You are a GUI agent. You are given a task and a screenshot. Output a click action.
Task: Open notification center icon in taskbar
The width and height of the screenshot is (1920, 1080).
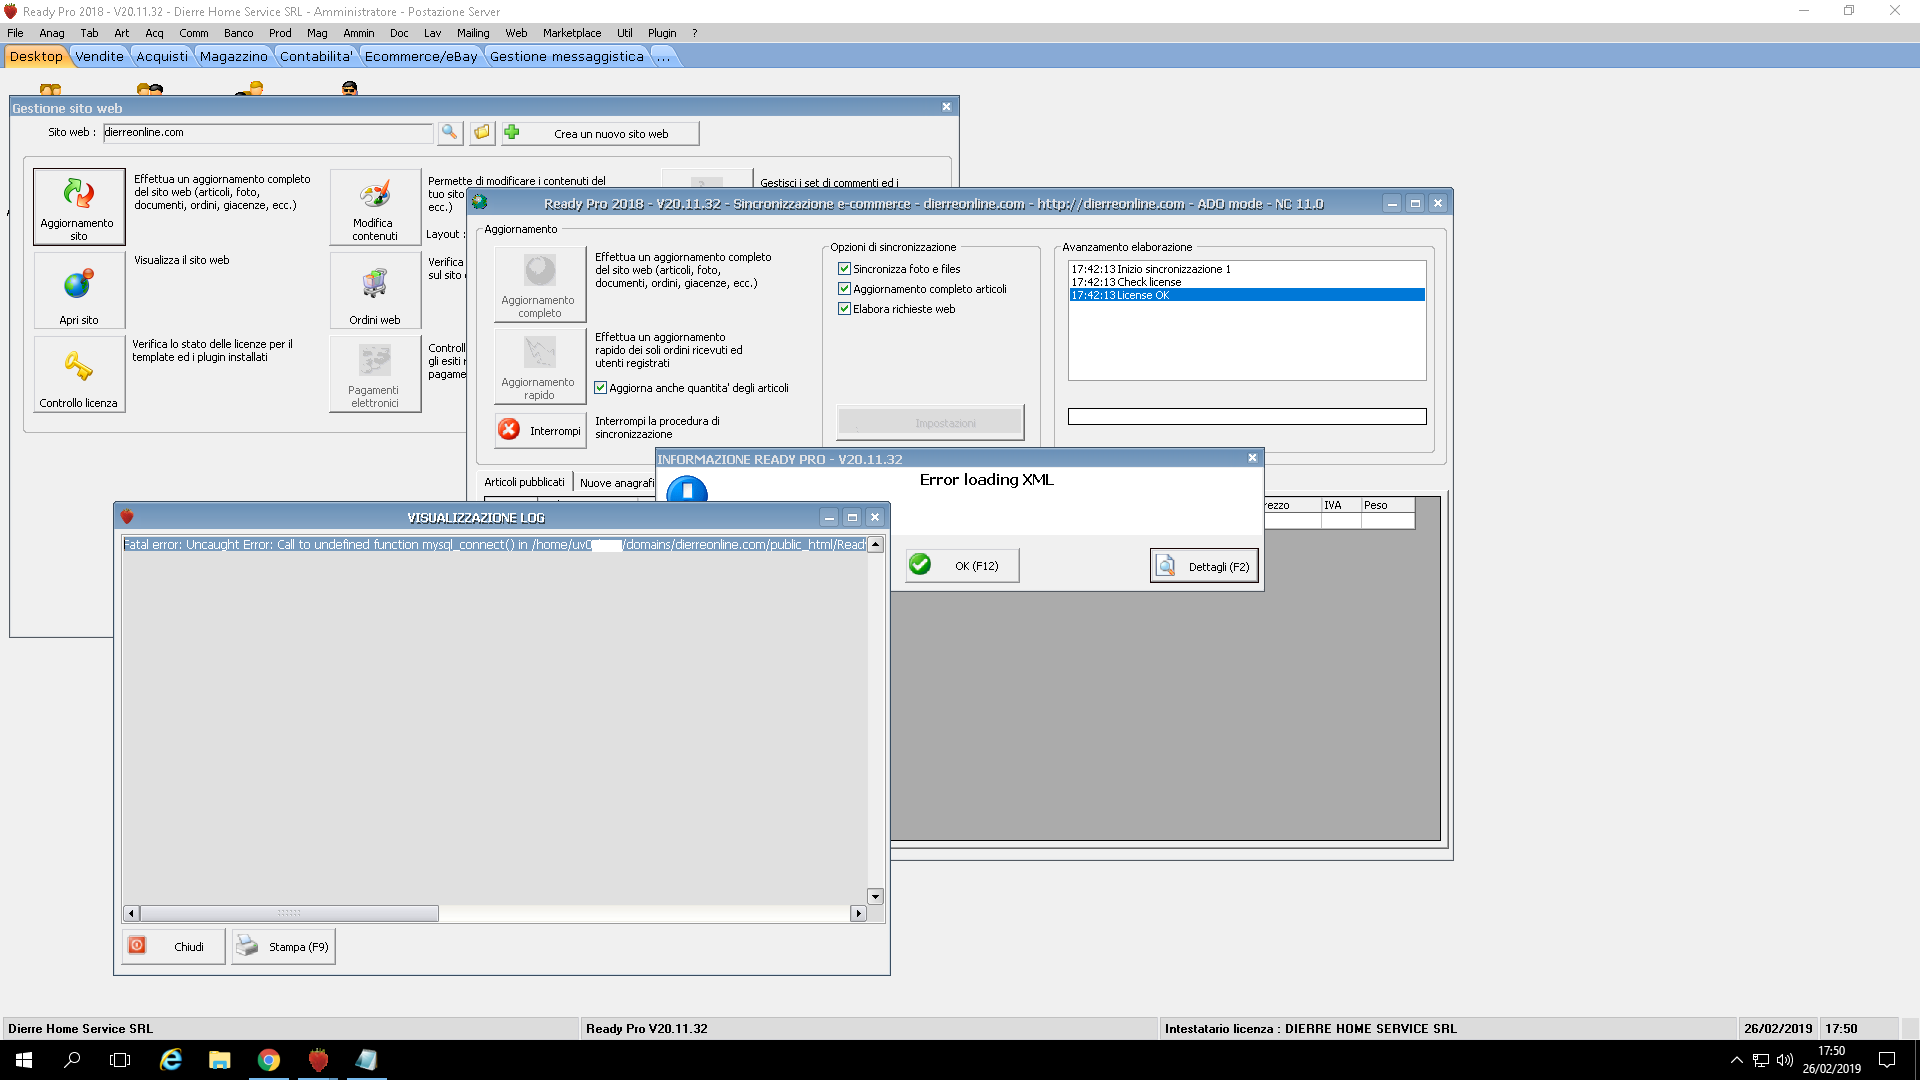[1887, 1060]
